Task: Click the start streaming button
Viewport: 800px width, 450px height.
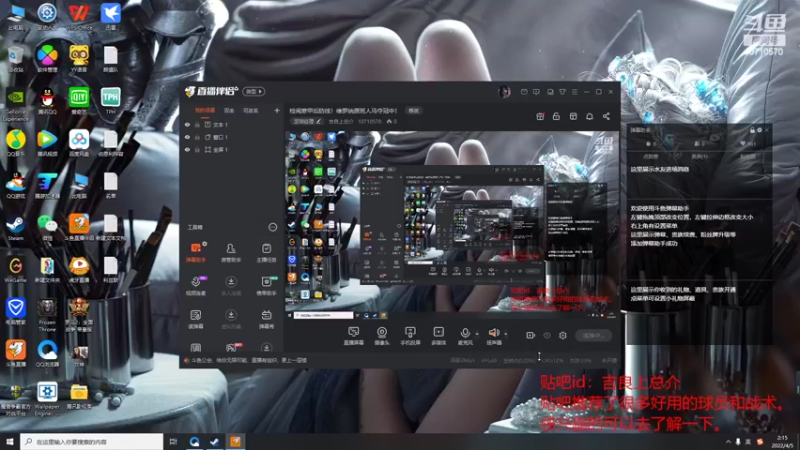Action: tap(593, 335)
